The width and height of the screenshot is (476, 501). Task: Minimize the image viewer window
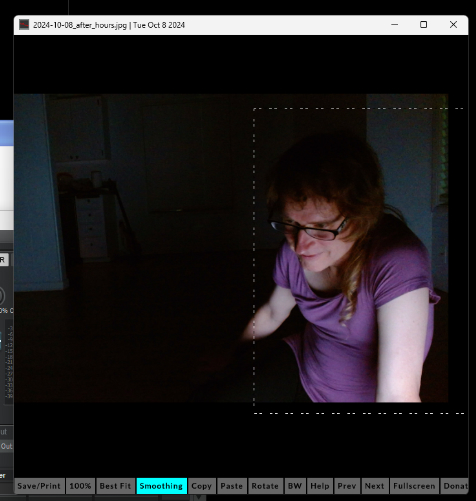394,25
